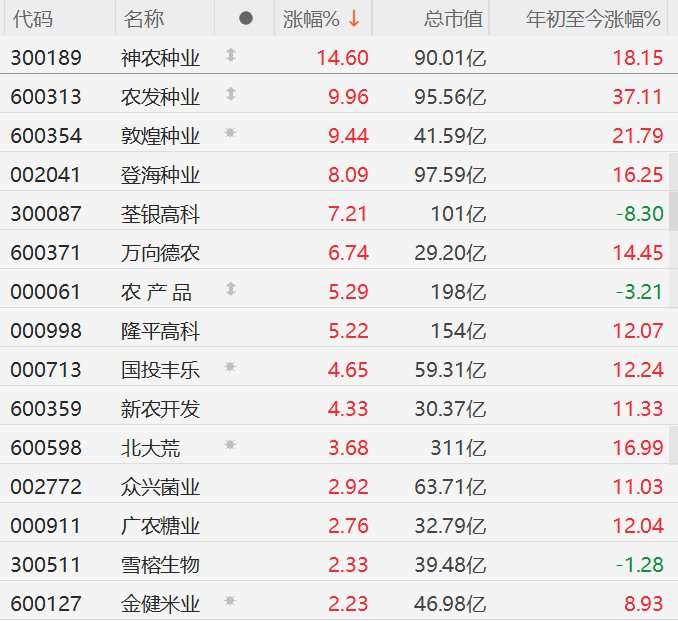Image resolution: width=678 pixels, height=621 pixels.
Task: Click year-to-date value 37.11
Action: [x=638, y=97]
